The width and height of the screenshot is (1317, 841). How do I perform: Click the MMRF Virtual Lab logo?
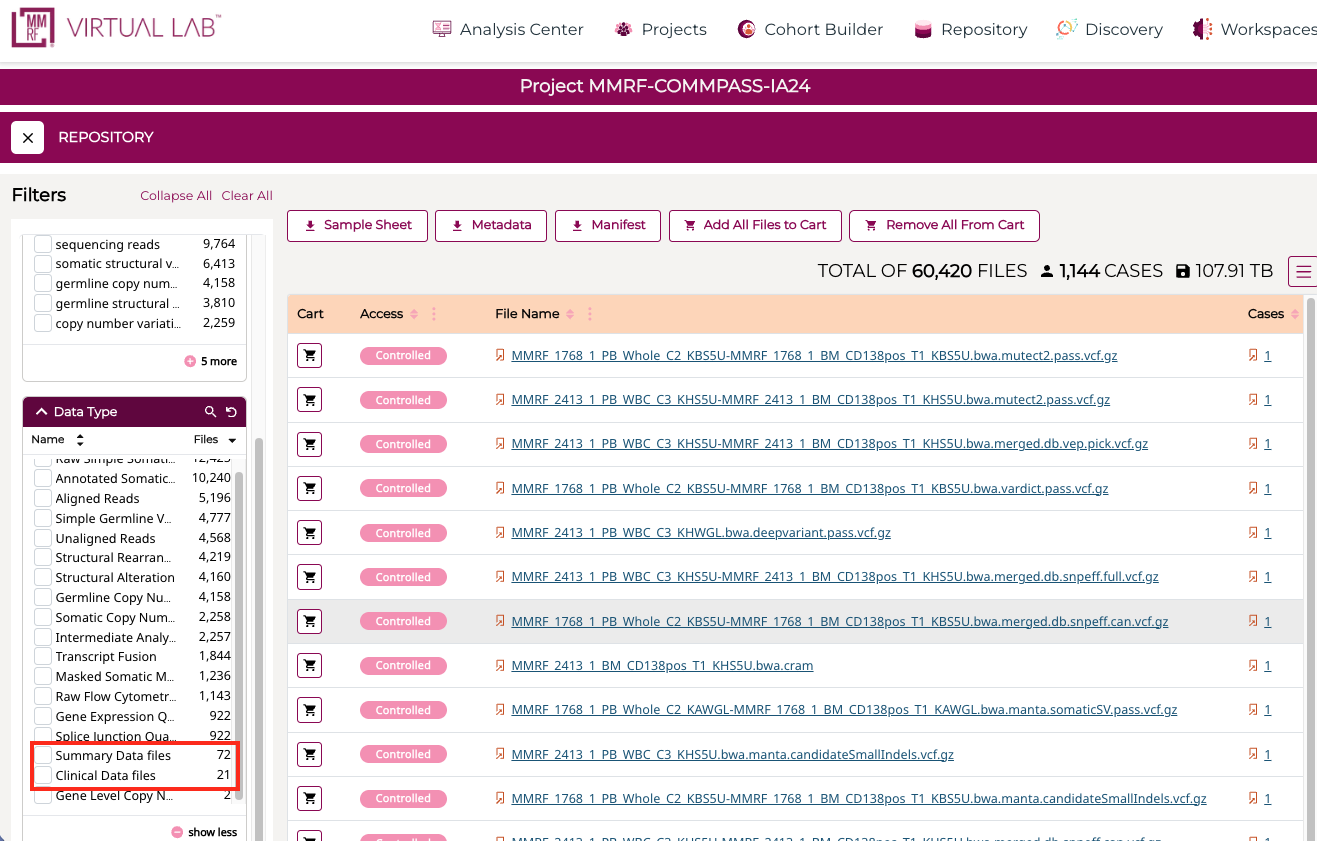(116, 29)
